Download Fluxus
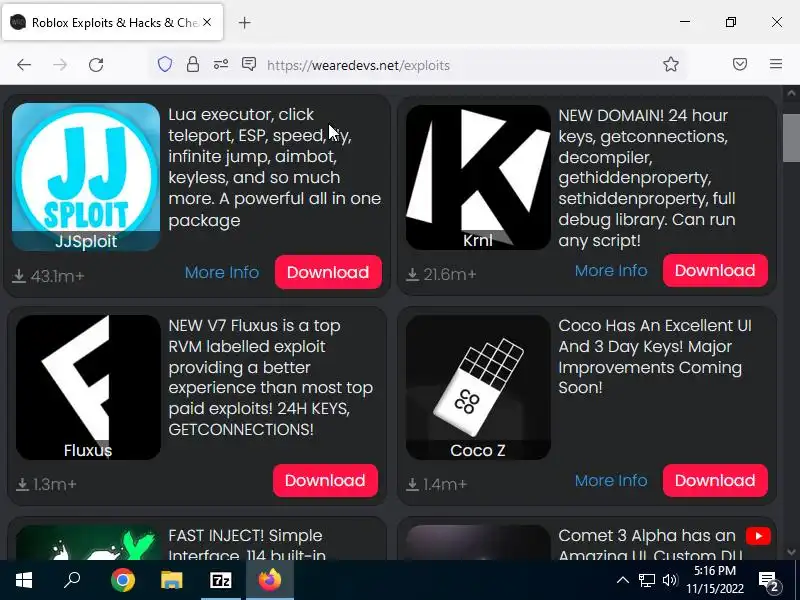Screen dimensions: 800x600 [x=325, y=480]
